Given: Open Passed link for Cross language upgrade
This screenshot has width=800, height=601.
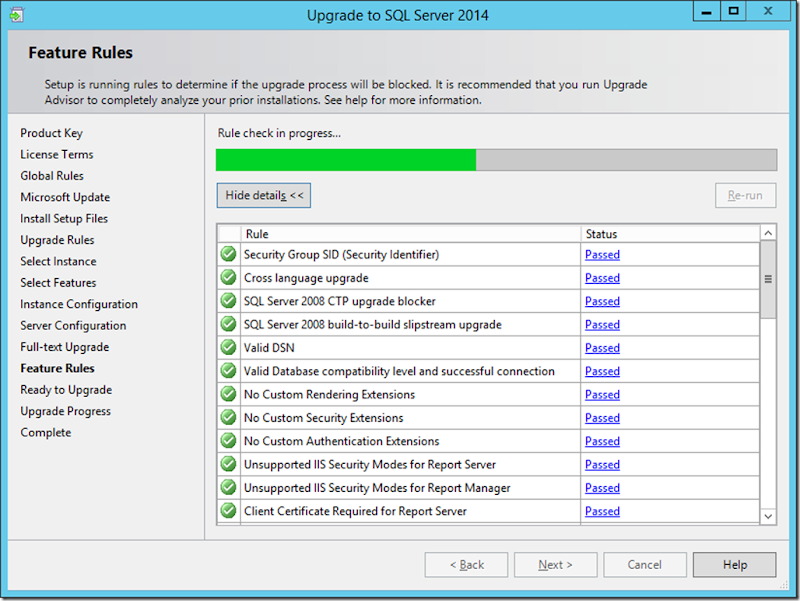Looking at the screenshot, I should tap(602, 278).
